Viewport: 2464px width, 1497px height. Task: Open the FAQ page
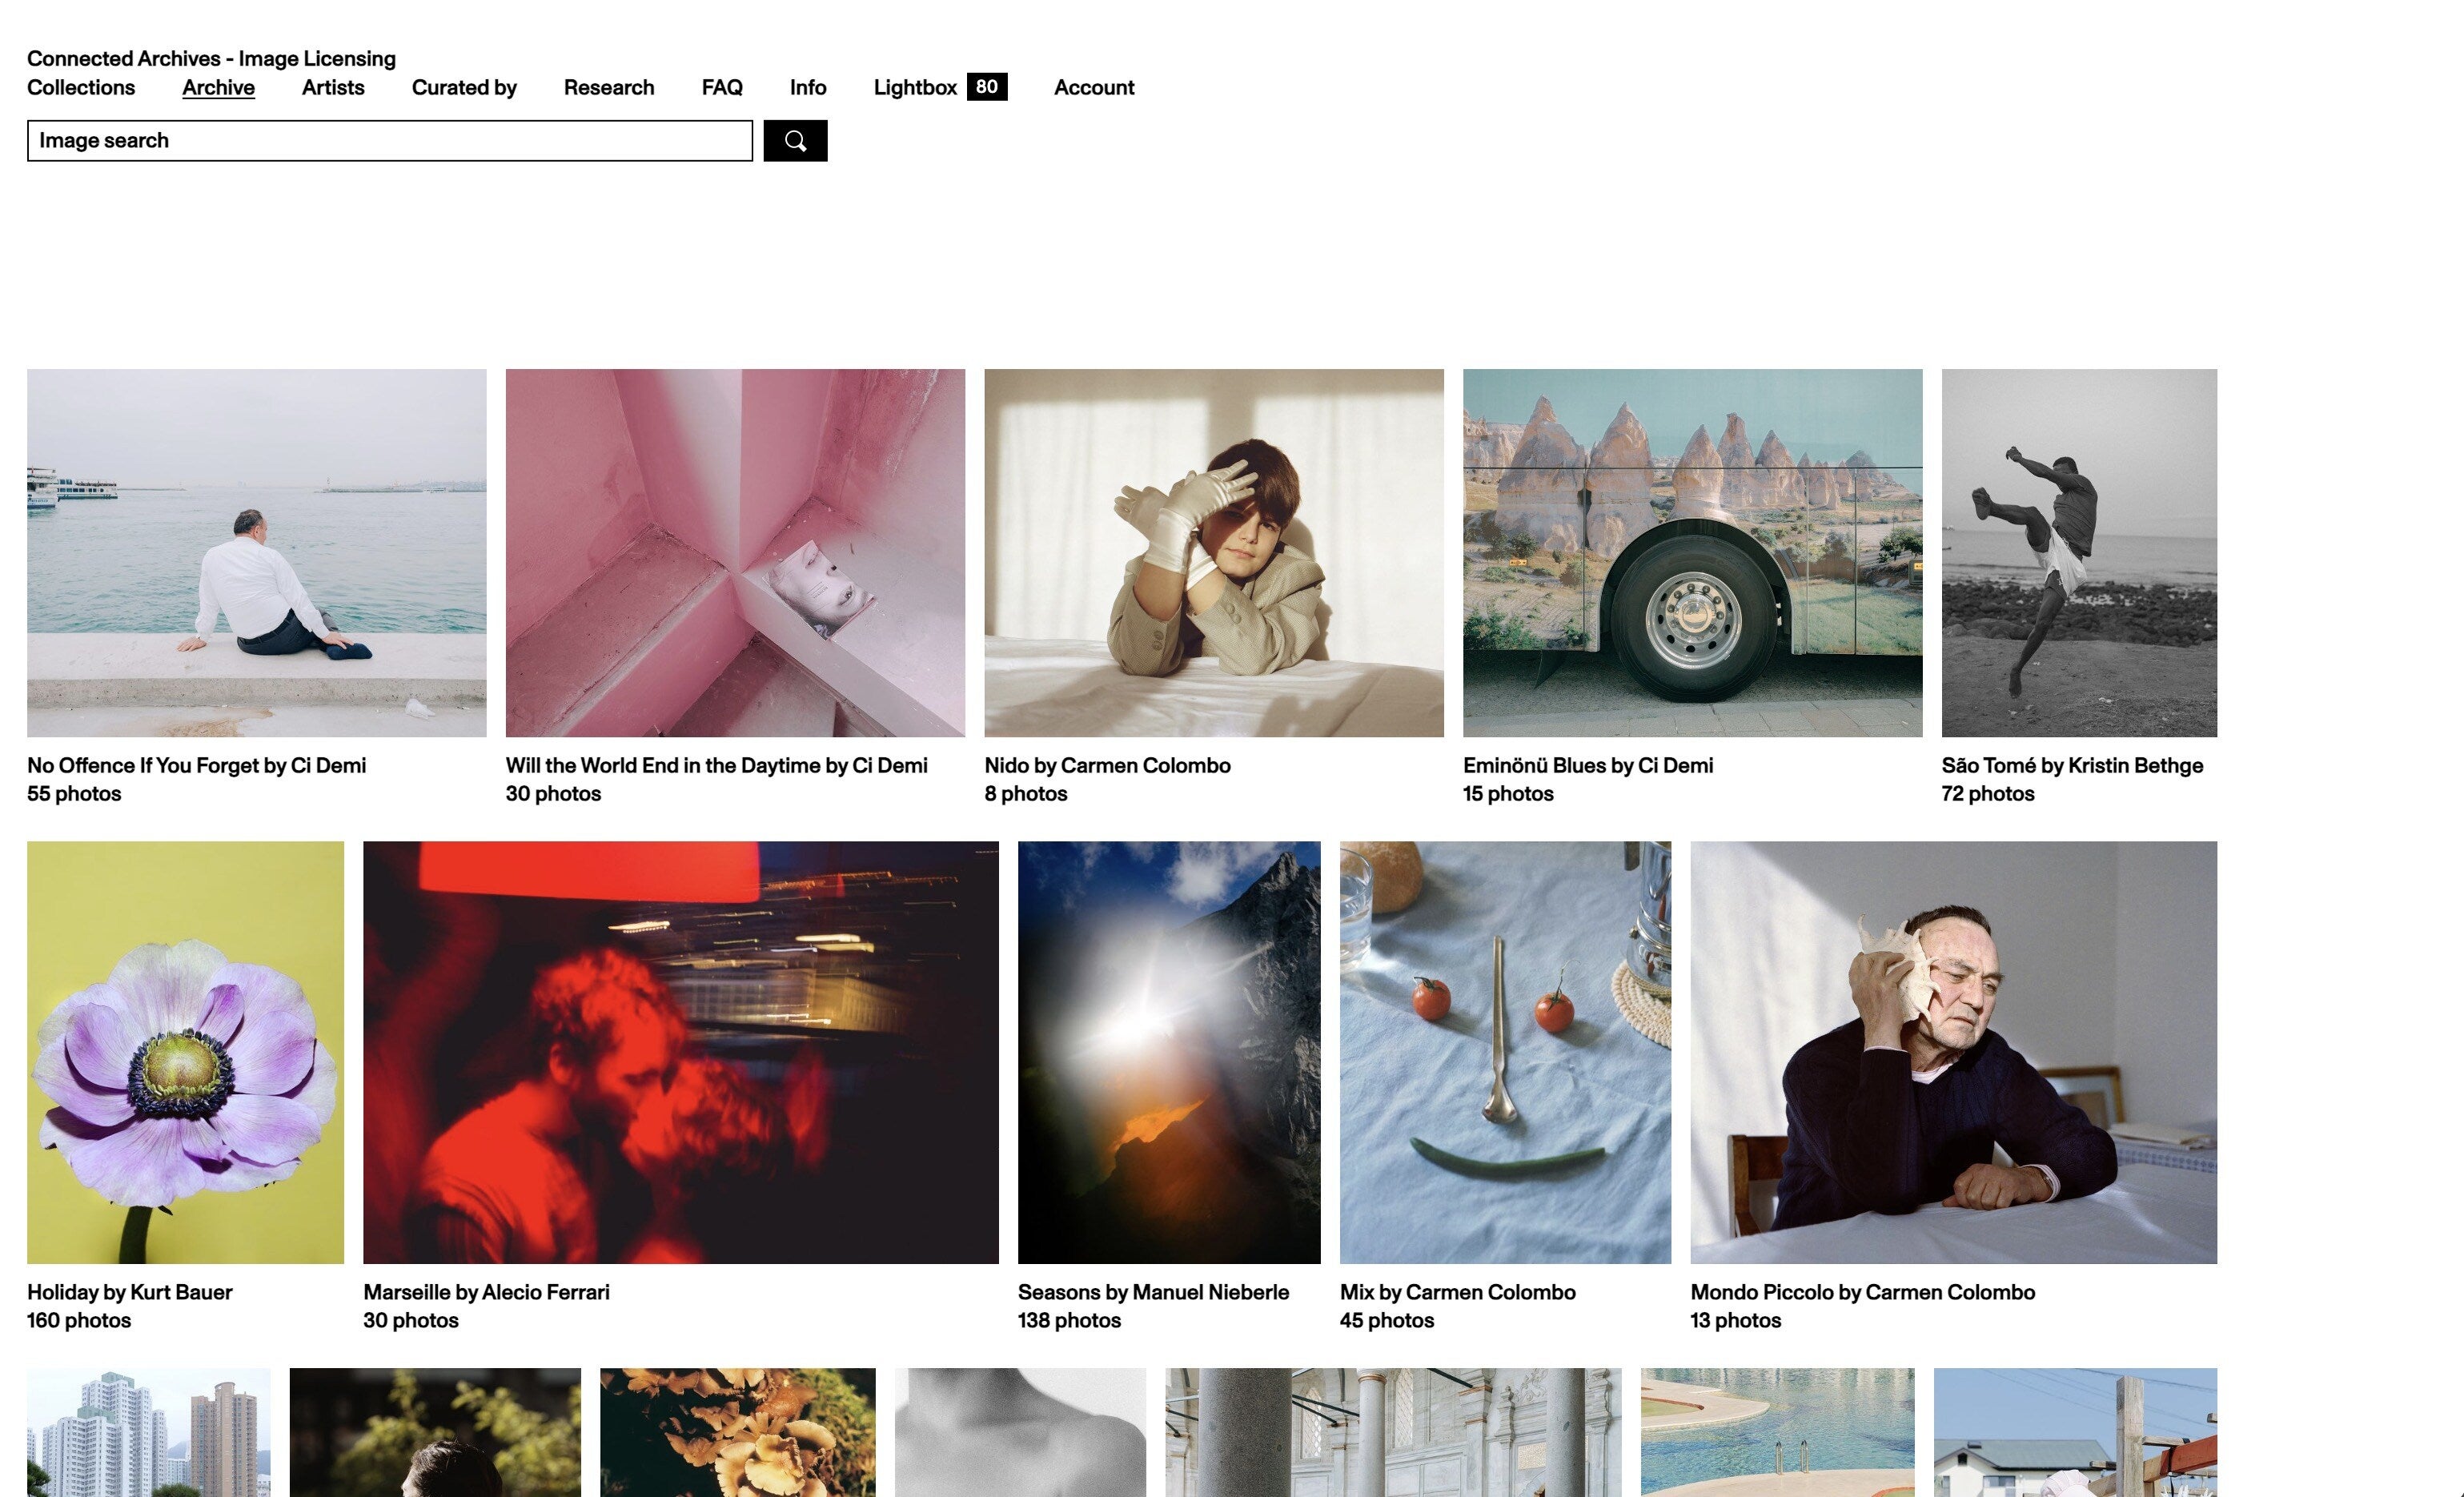(721, 87)
